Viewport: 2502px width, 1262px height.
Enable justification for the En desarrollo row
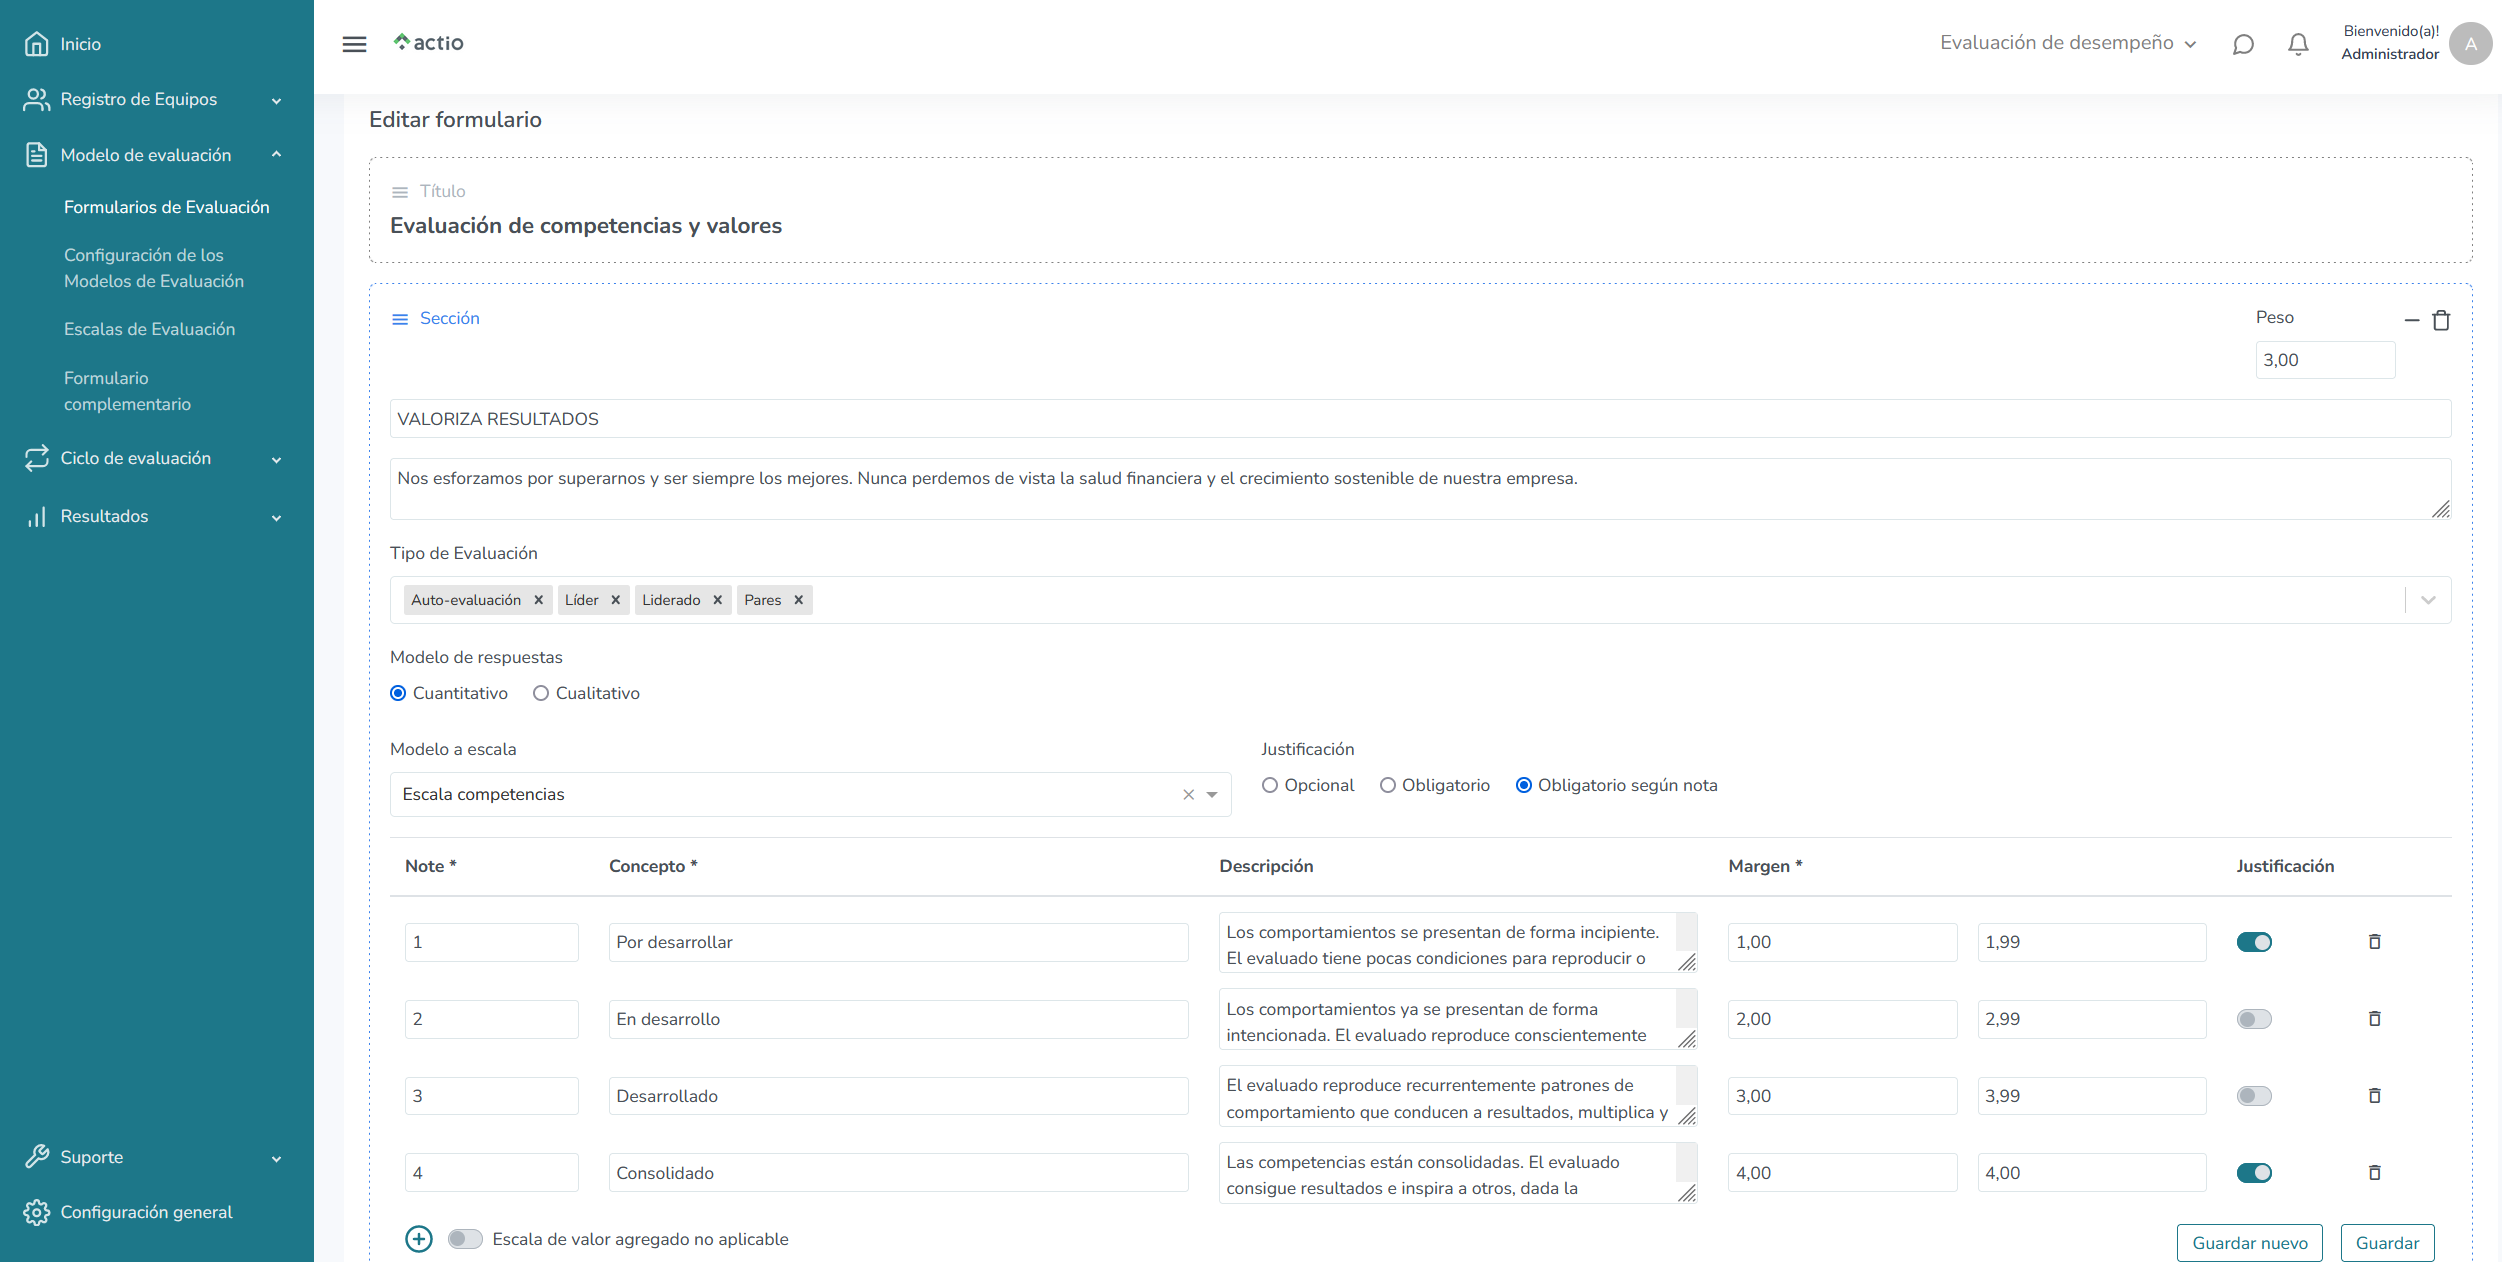[x=2254, y=1019]
